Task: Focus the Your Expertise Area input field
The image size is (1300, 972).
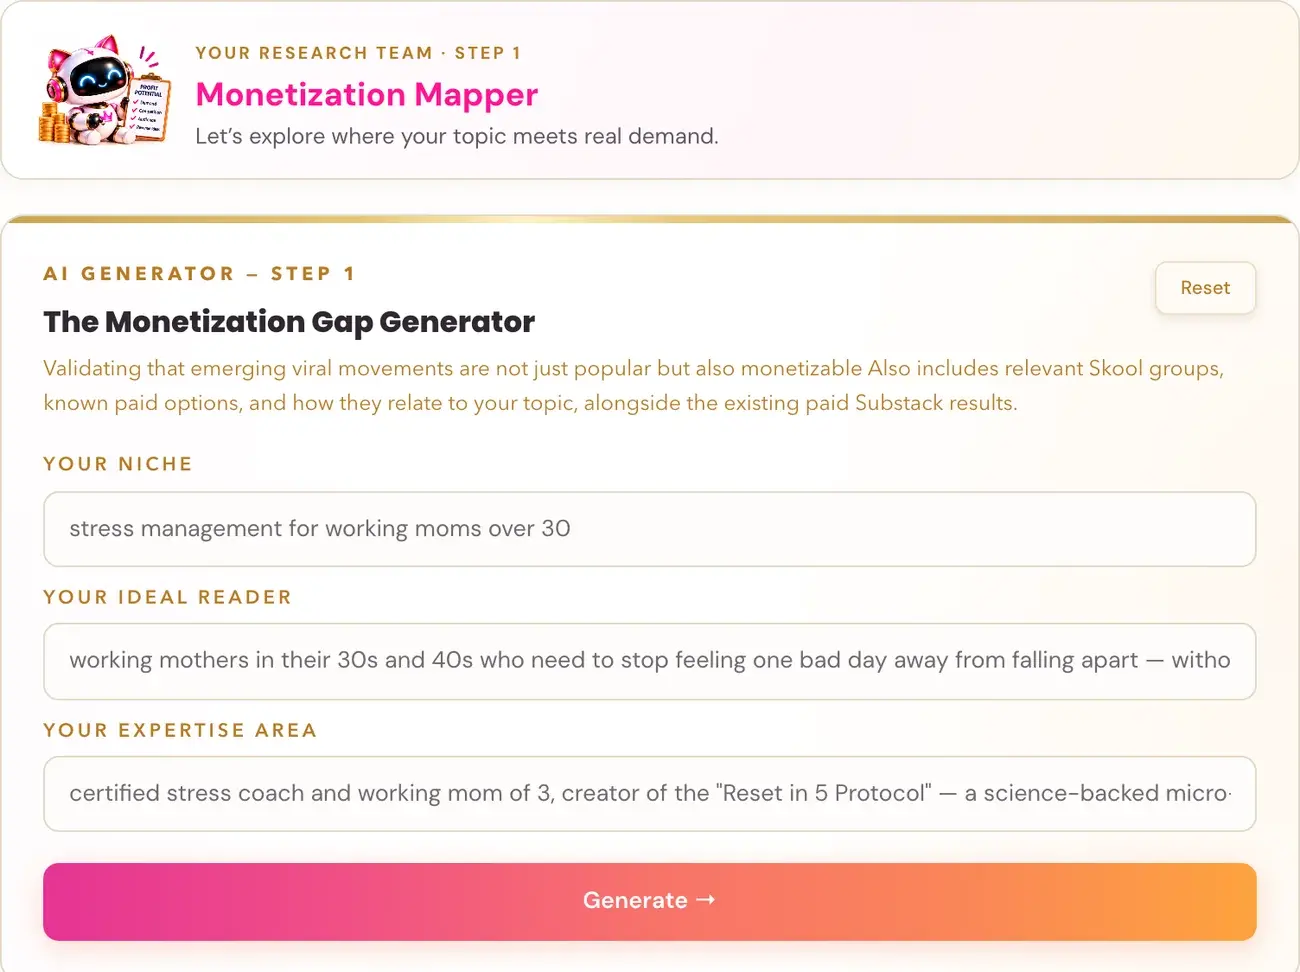Action: 649,794
